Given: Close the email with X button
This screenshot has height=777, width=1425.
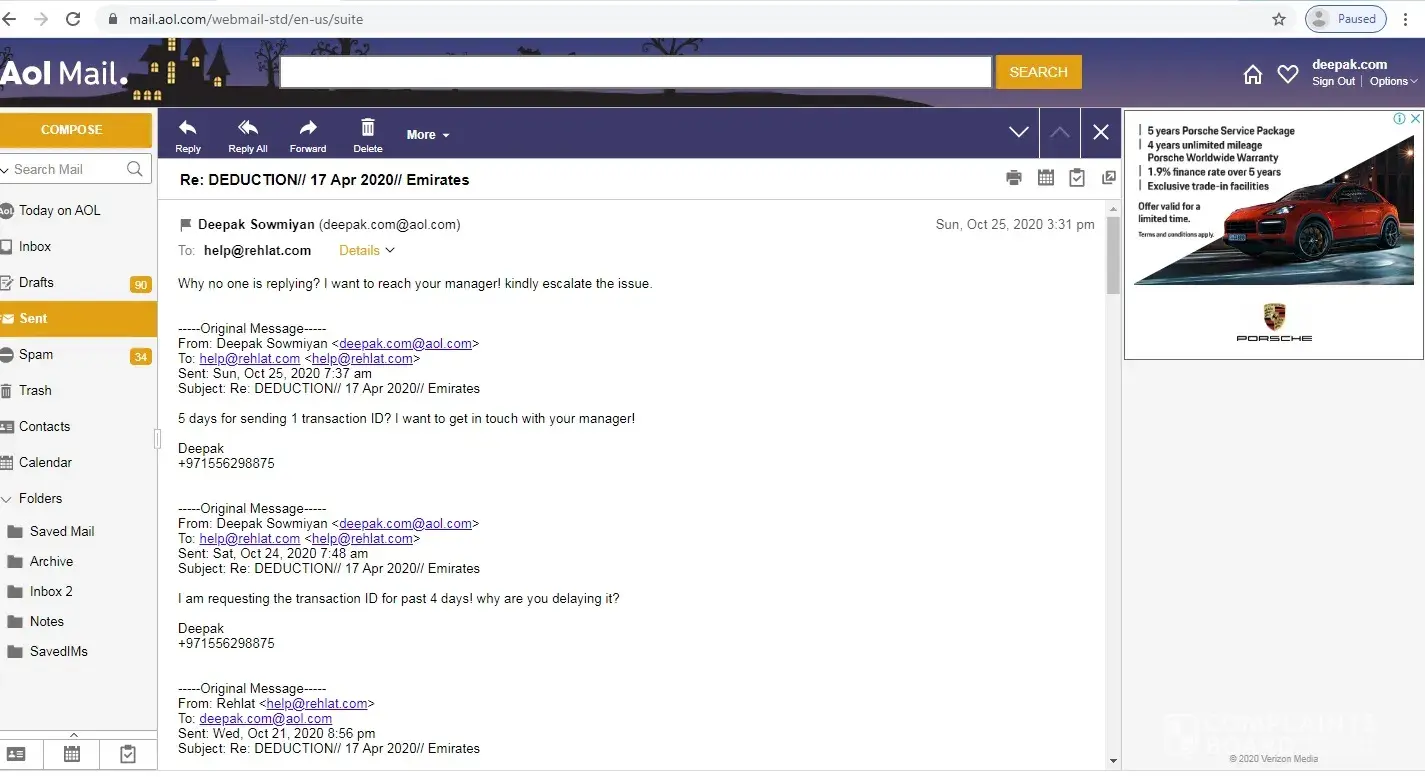Looking at the screenshot, I should (x=1100, y=133).
